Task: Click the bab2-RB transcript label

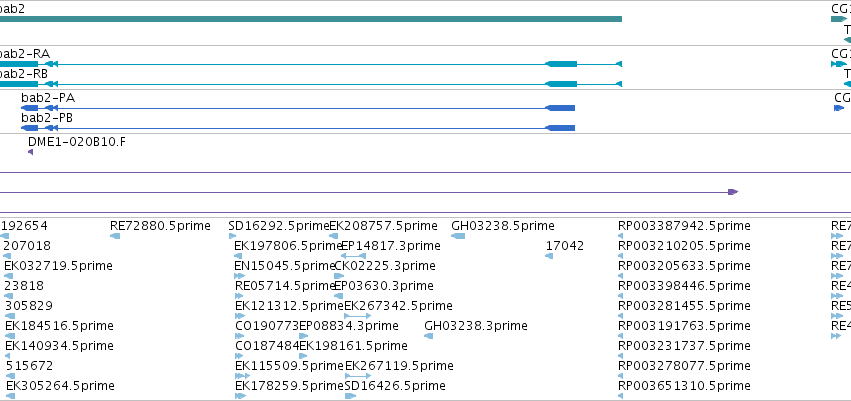Action: [x=24, y=74]
